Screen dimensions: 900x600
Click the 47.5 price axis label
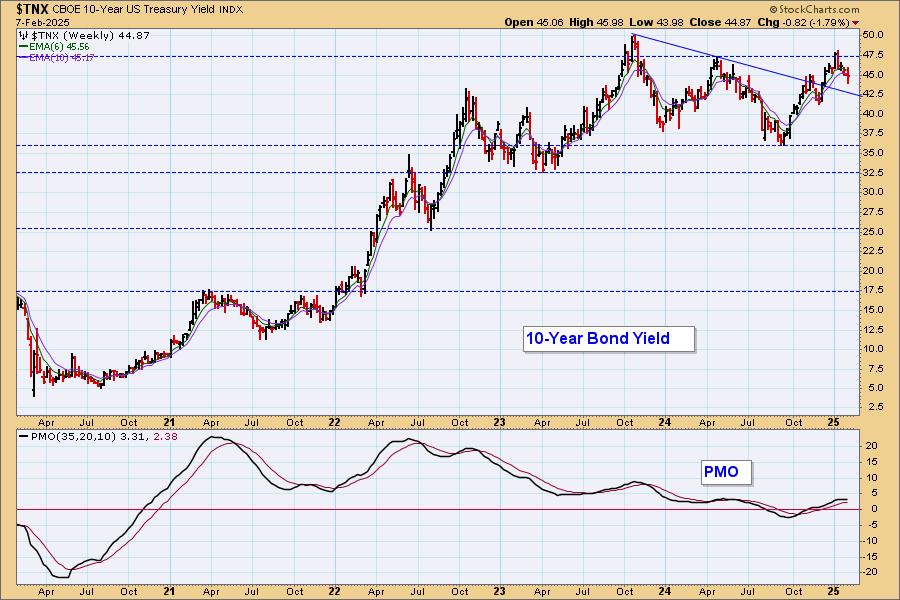[x=872, y=55]
